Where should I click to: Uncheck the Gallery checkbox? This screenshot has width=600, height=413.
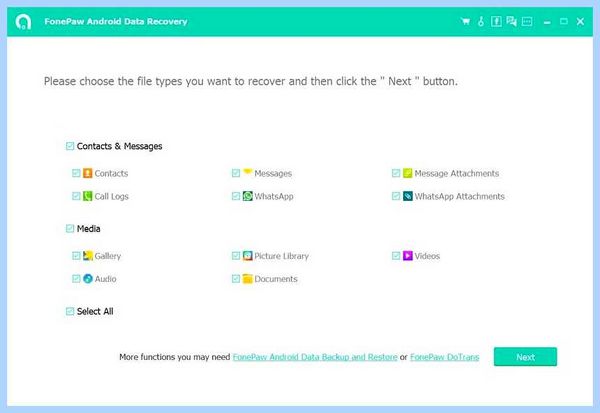click(x=76, y=256)
